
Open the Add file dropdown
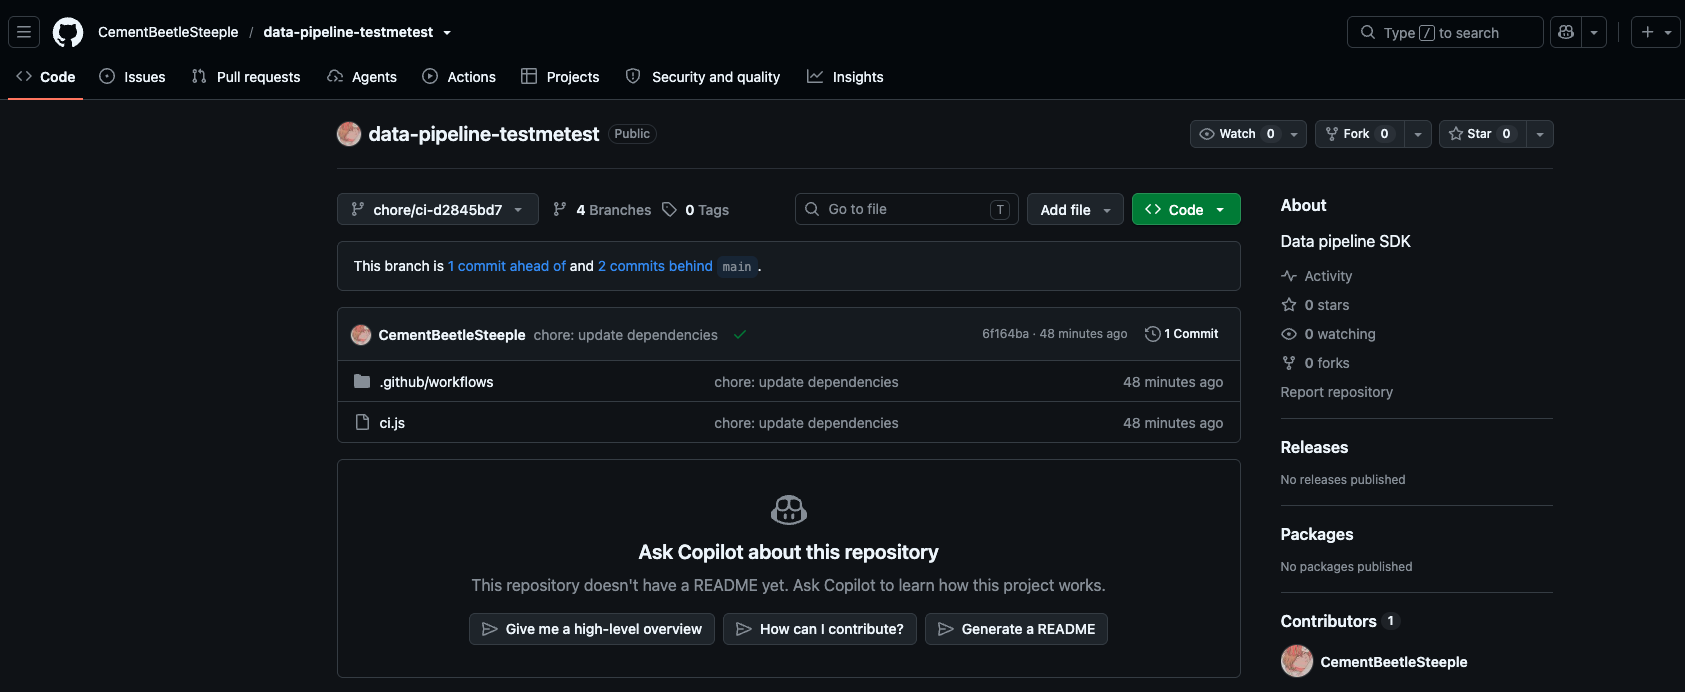[1075, 209]
